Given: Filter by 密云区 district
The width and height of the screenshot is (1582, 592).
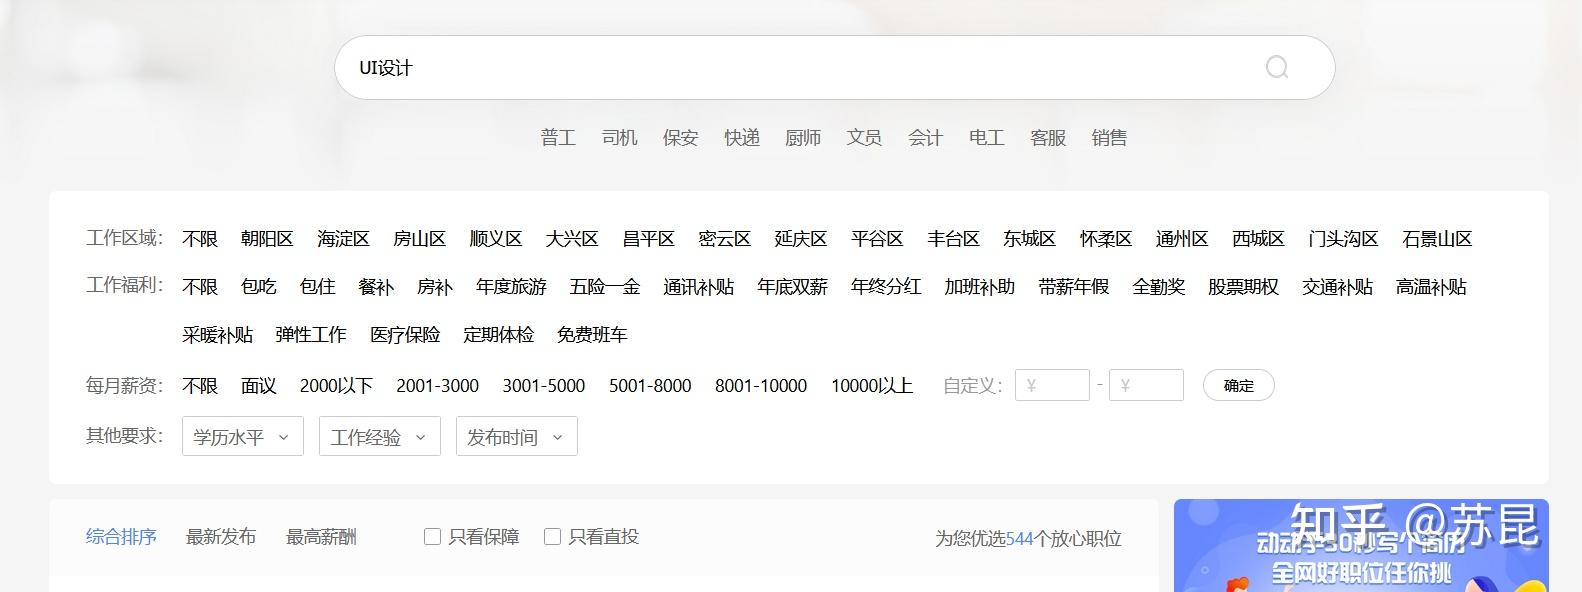Looking at the screenshot, I should pos(724,239).
